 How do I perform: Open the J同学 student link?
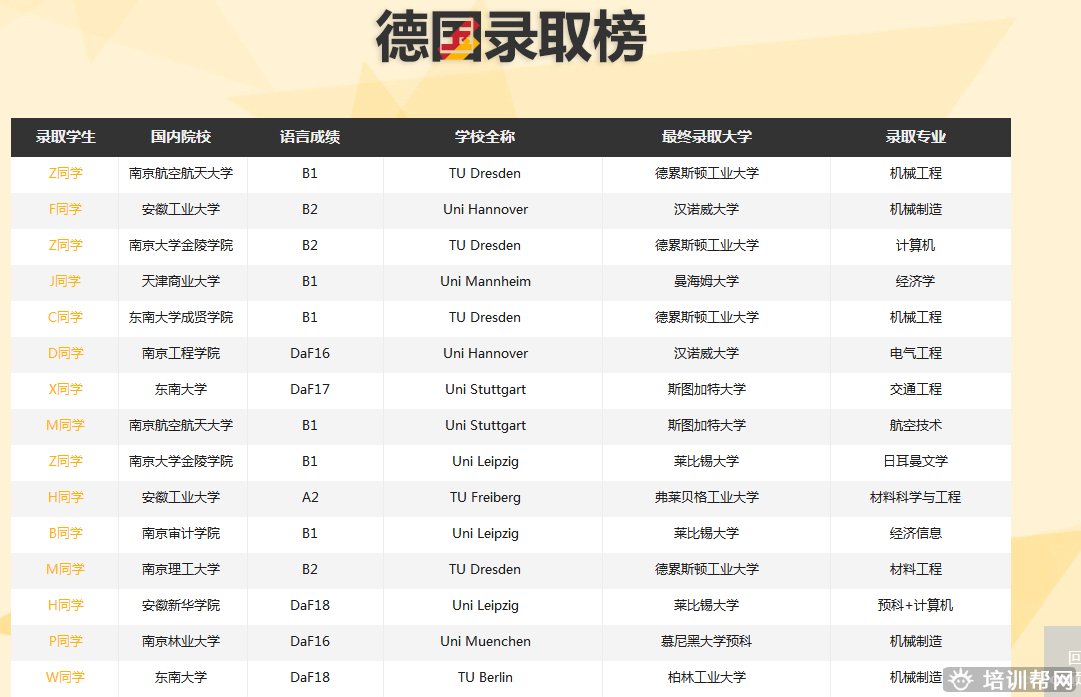(x=66, y=281)
